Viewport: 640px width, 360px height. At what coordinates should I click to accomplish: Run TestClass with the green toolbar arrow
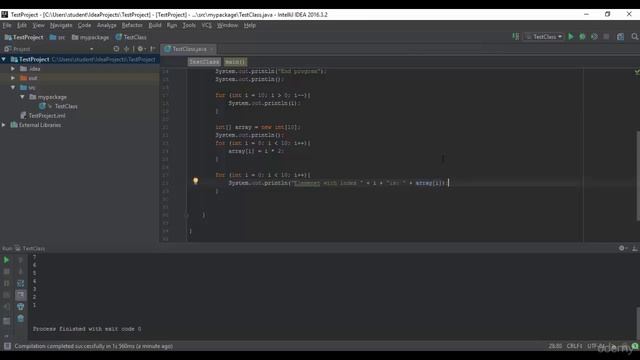point(571,37)
